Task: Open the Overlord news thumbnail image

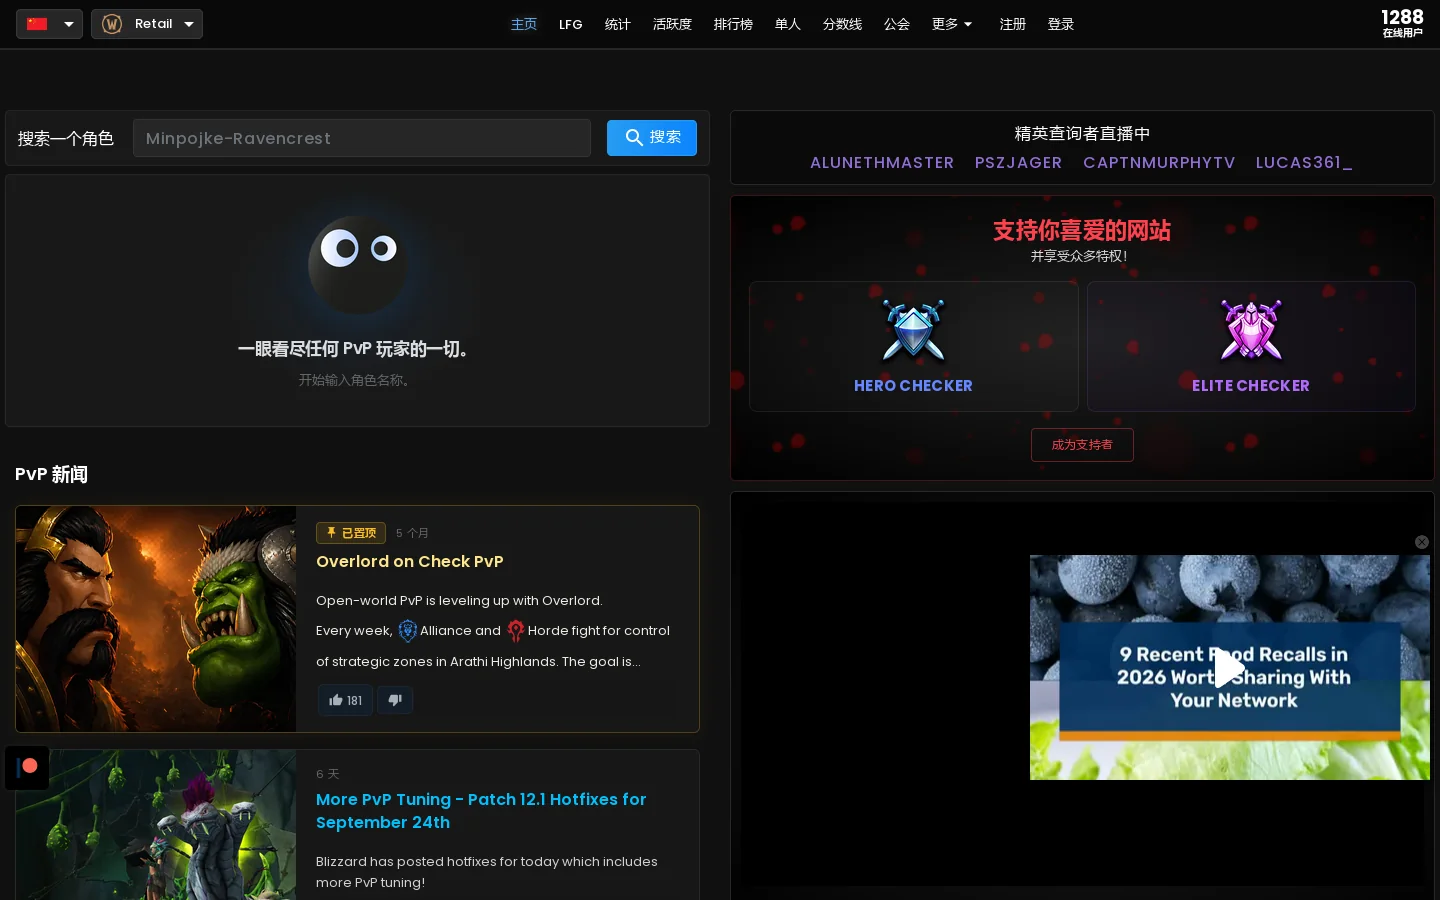Action: point(156,619)
